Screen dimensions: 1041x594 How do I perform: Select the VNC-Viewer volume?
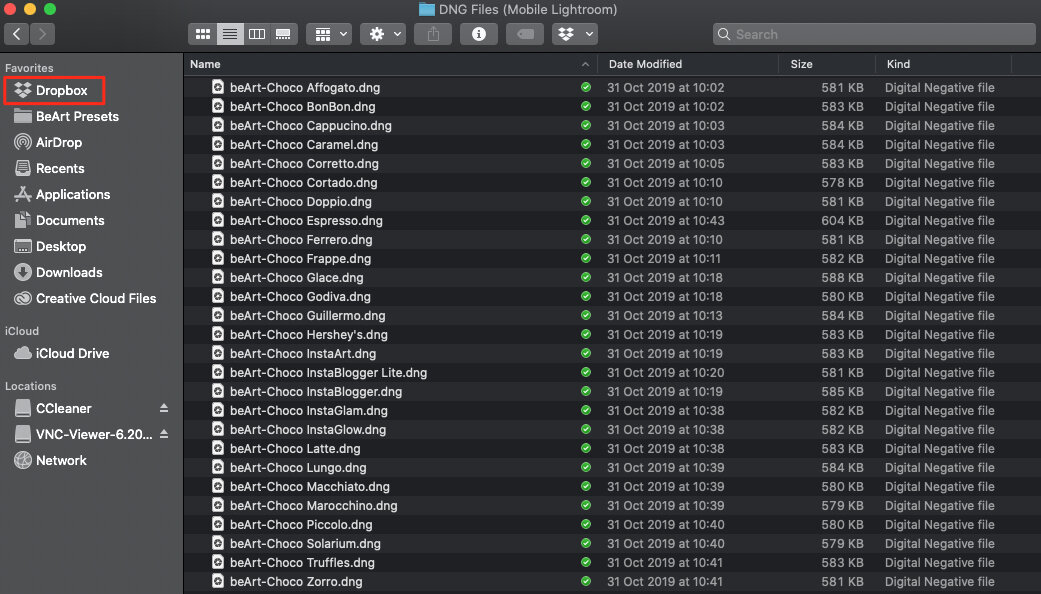(83, 434)
